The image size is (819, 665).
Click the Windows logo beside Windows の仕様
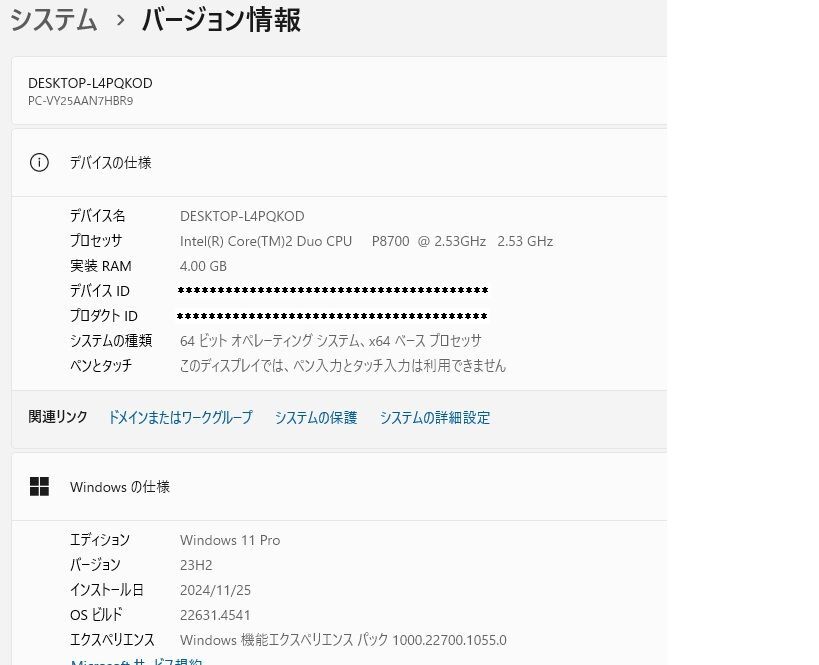click(39, 486)
